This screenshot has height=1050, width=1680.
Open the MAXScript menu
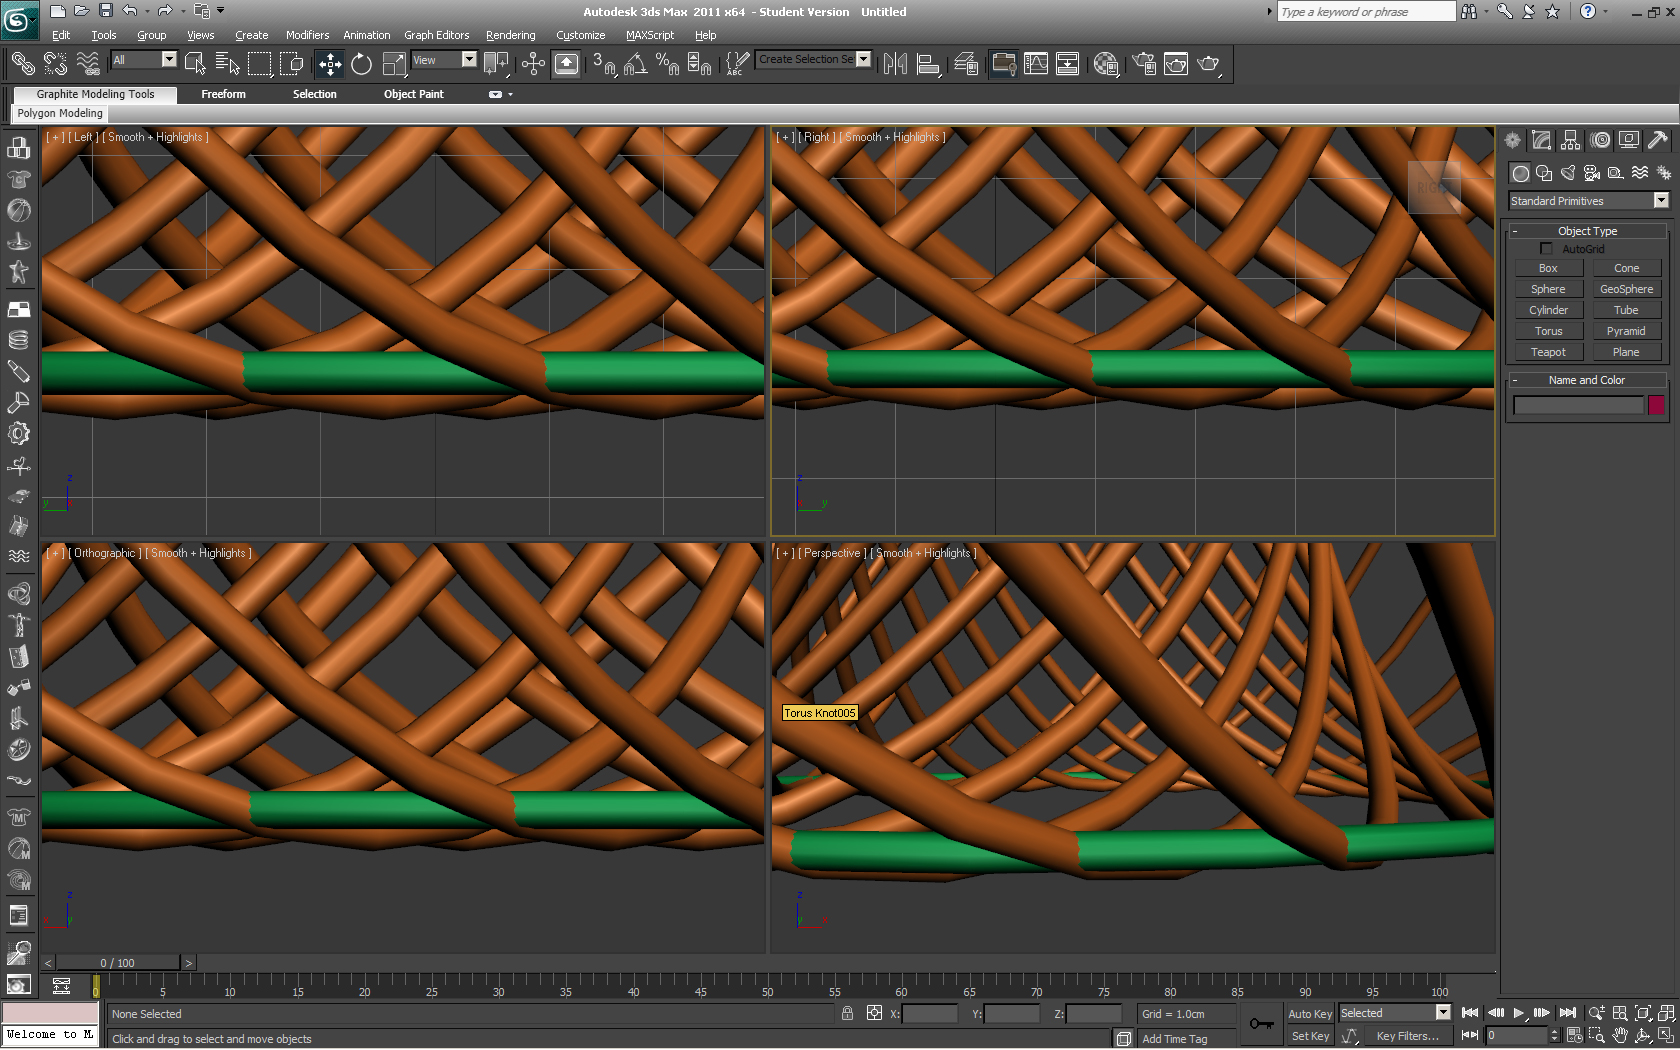[650, 35]
